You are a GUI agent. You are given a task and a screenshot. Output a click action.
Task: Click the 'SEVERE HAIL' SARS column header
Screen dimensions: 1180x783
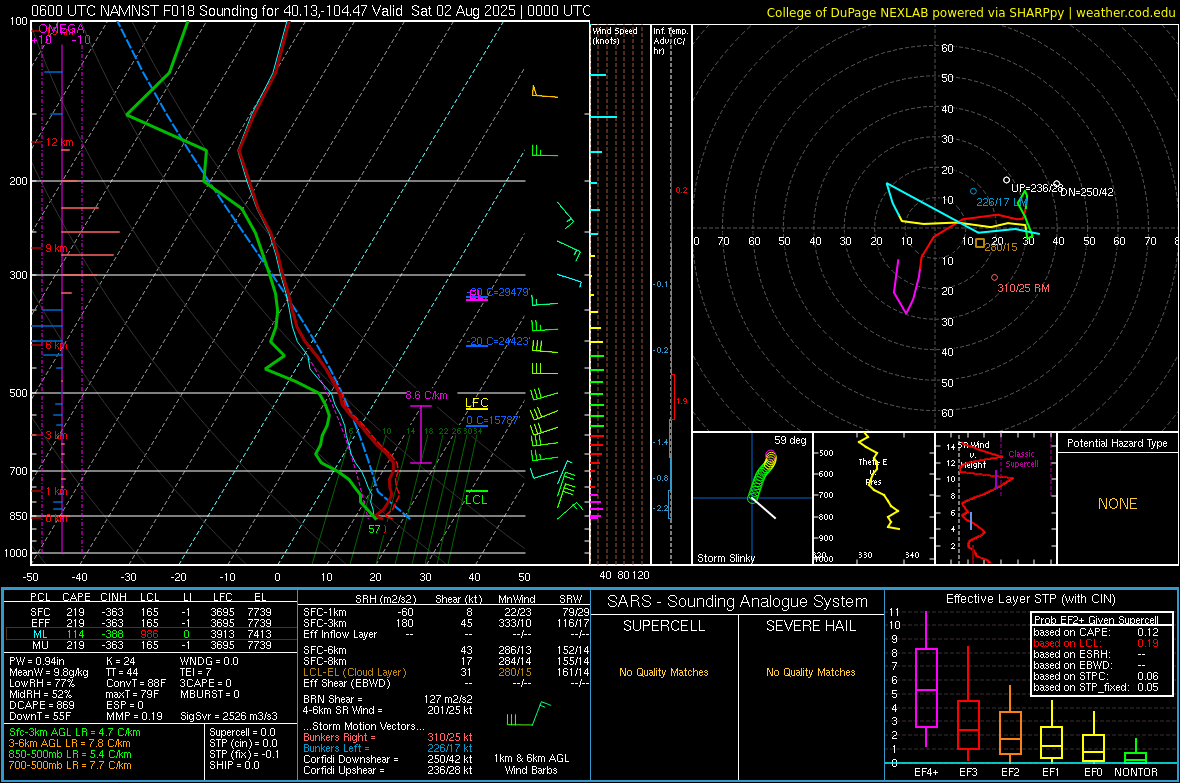810,626
